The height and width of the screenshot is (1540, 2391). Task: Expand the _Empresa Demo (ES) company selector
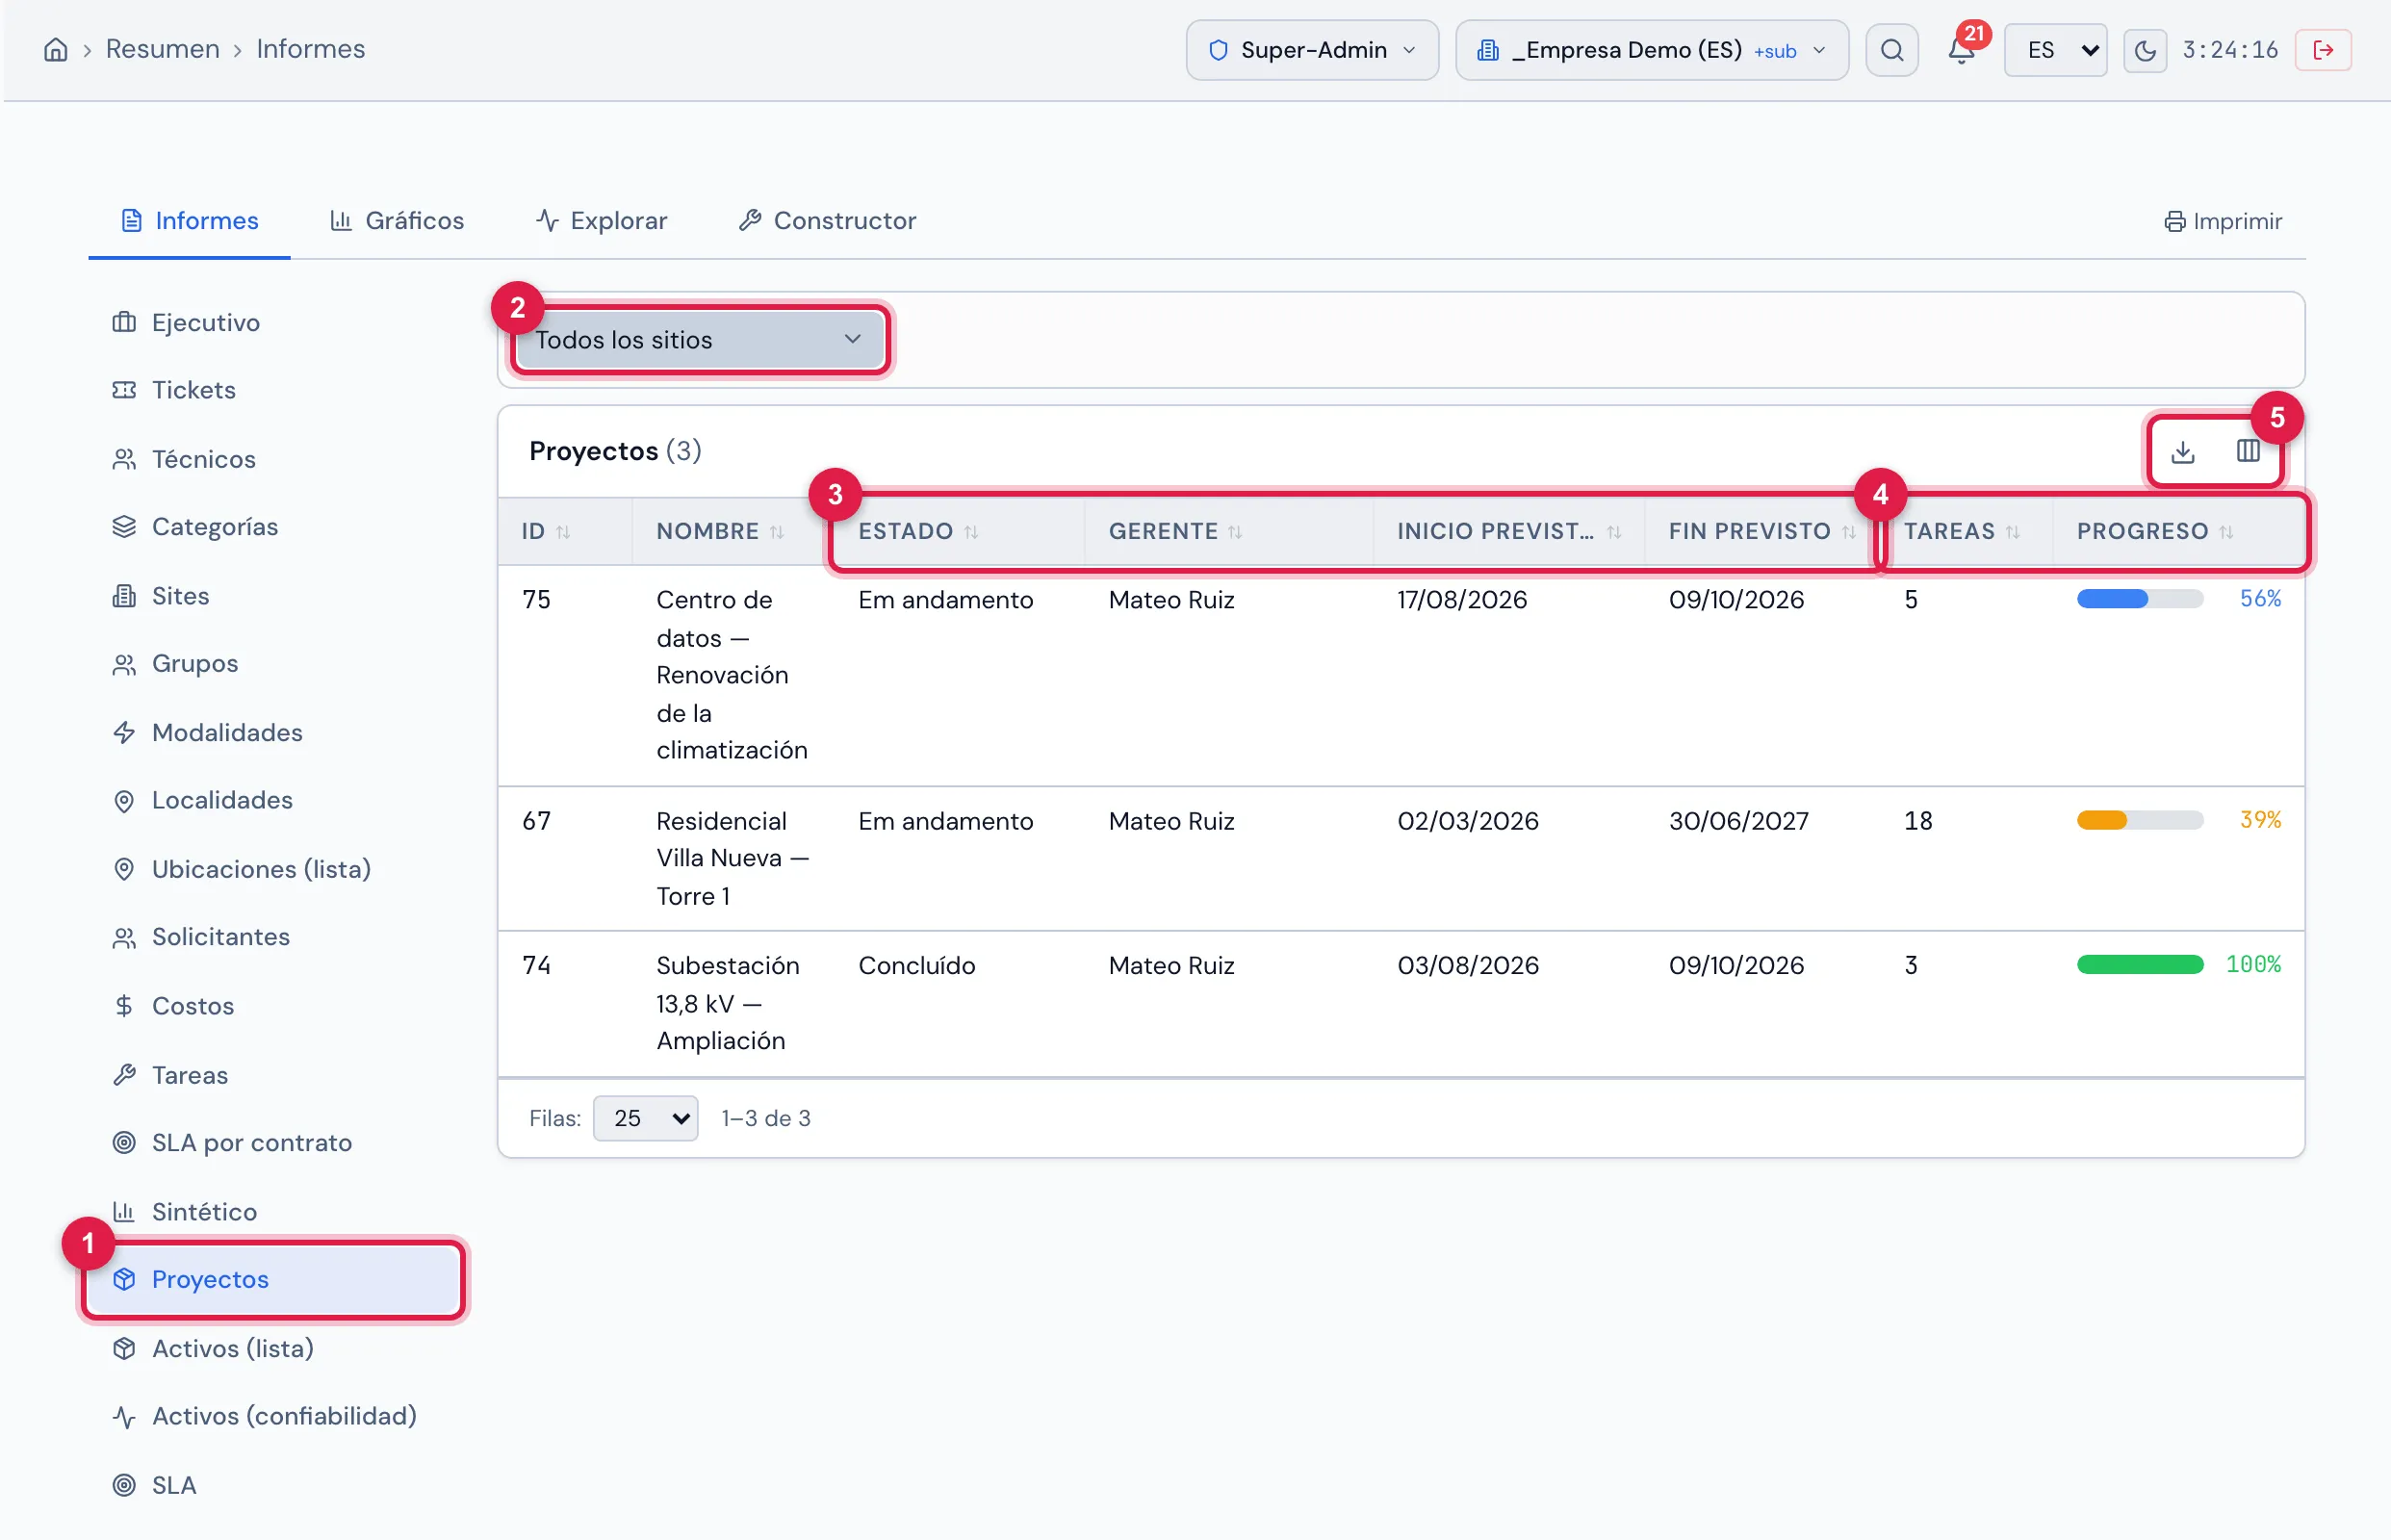tap(1651, 50)
